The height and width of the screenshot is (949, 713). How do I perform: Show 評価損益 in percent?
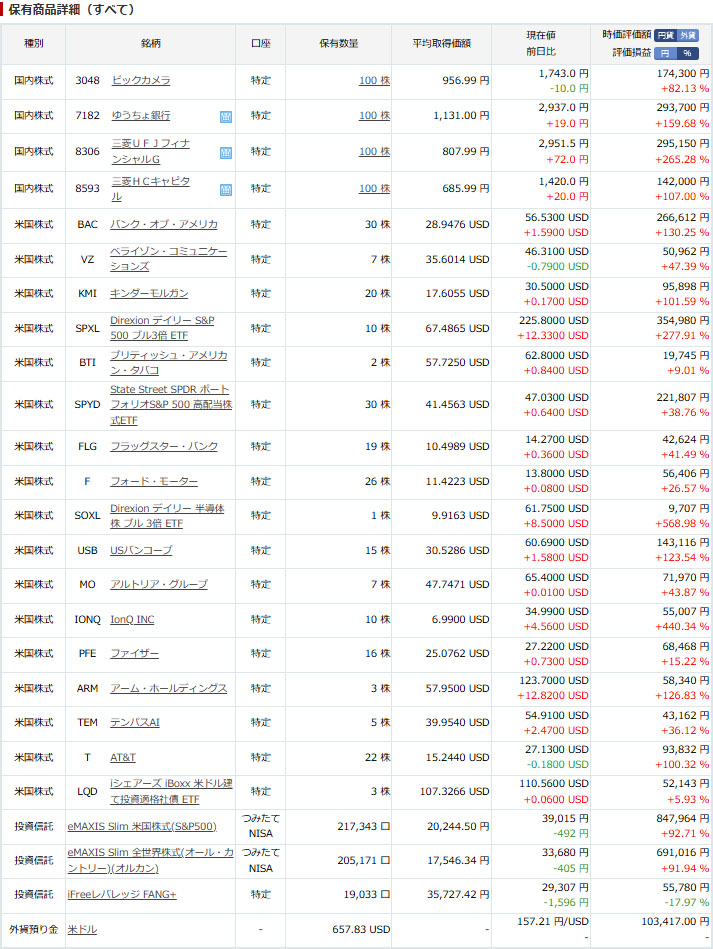688,52
